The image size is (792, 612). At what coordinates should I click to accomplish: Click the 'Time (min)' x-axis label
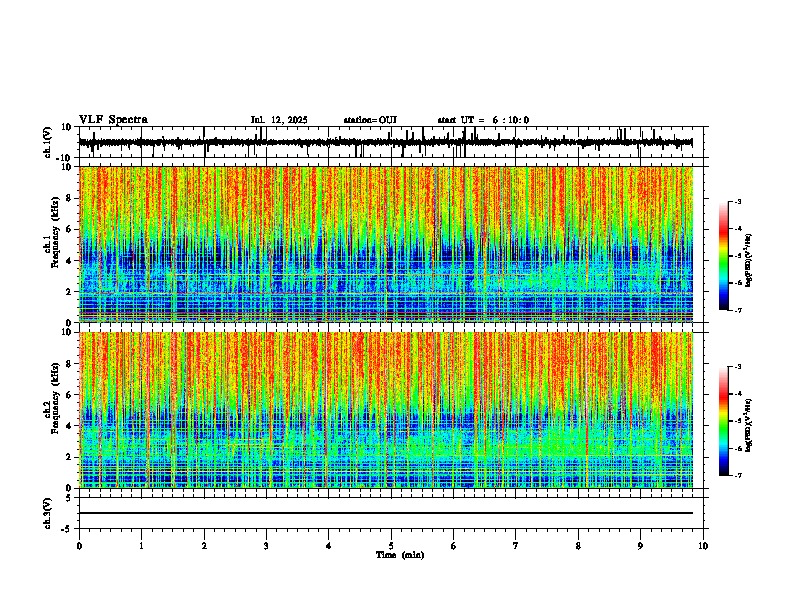400,555
